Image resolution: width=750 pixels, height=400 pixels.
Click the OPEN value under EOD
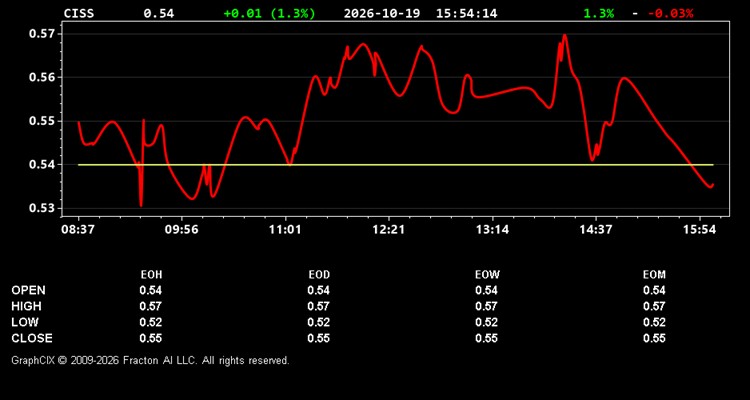tap(319, 290)
